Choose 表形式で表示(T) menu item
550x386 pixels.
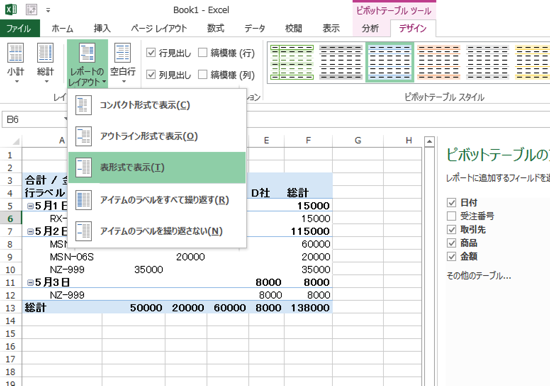[x=157, y=167]
